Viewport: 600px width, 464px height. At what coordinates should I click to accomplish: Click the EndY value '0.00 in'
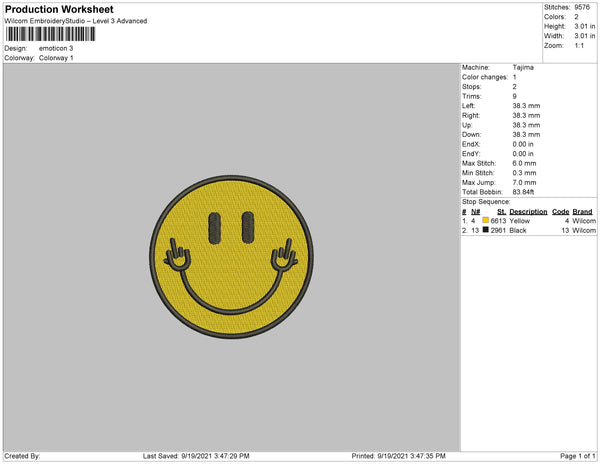(523, 153)
